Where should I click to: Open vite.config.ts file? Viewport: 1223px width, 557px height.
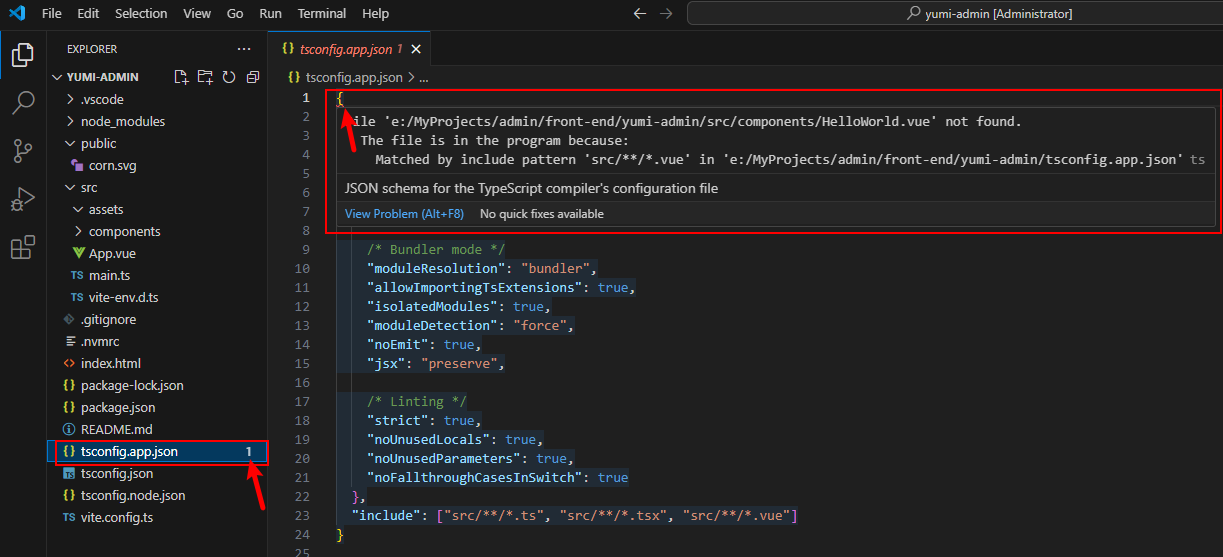(116, 517)
